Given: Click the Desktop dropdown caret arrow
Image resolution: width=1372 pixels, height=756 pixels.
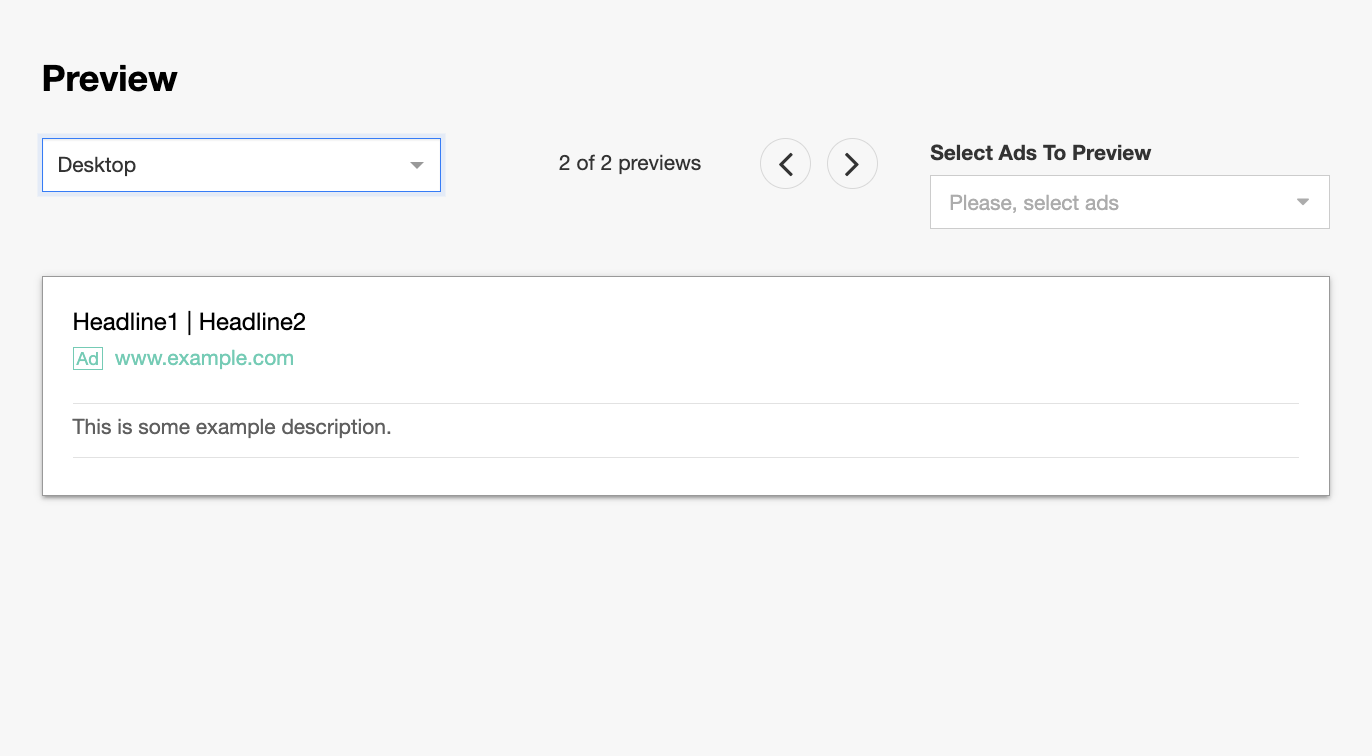Looking at the screenshot, I should click(x=417, y=165).
